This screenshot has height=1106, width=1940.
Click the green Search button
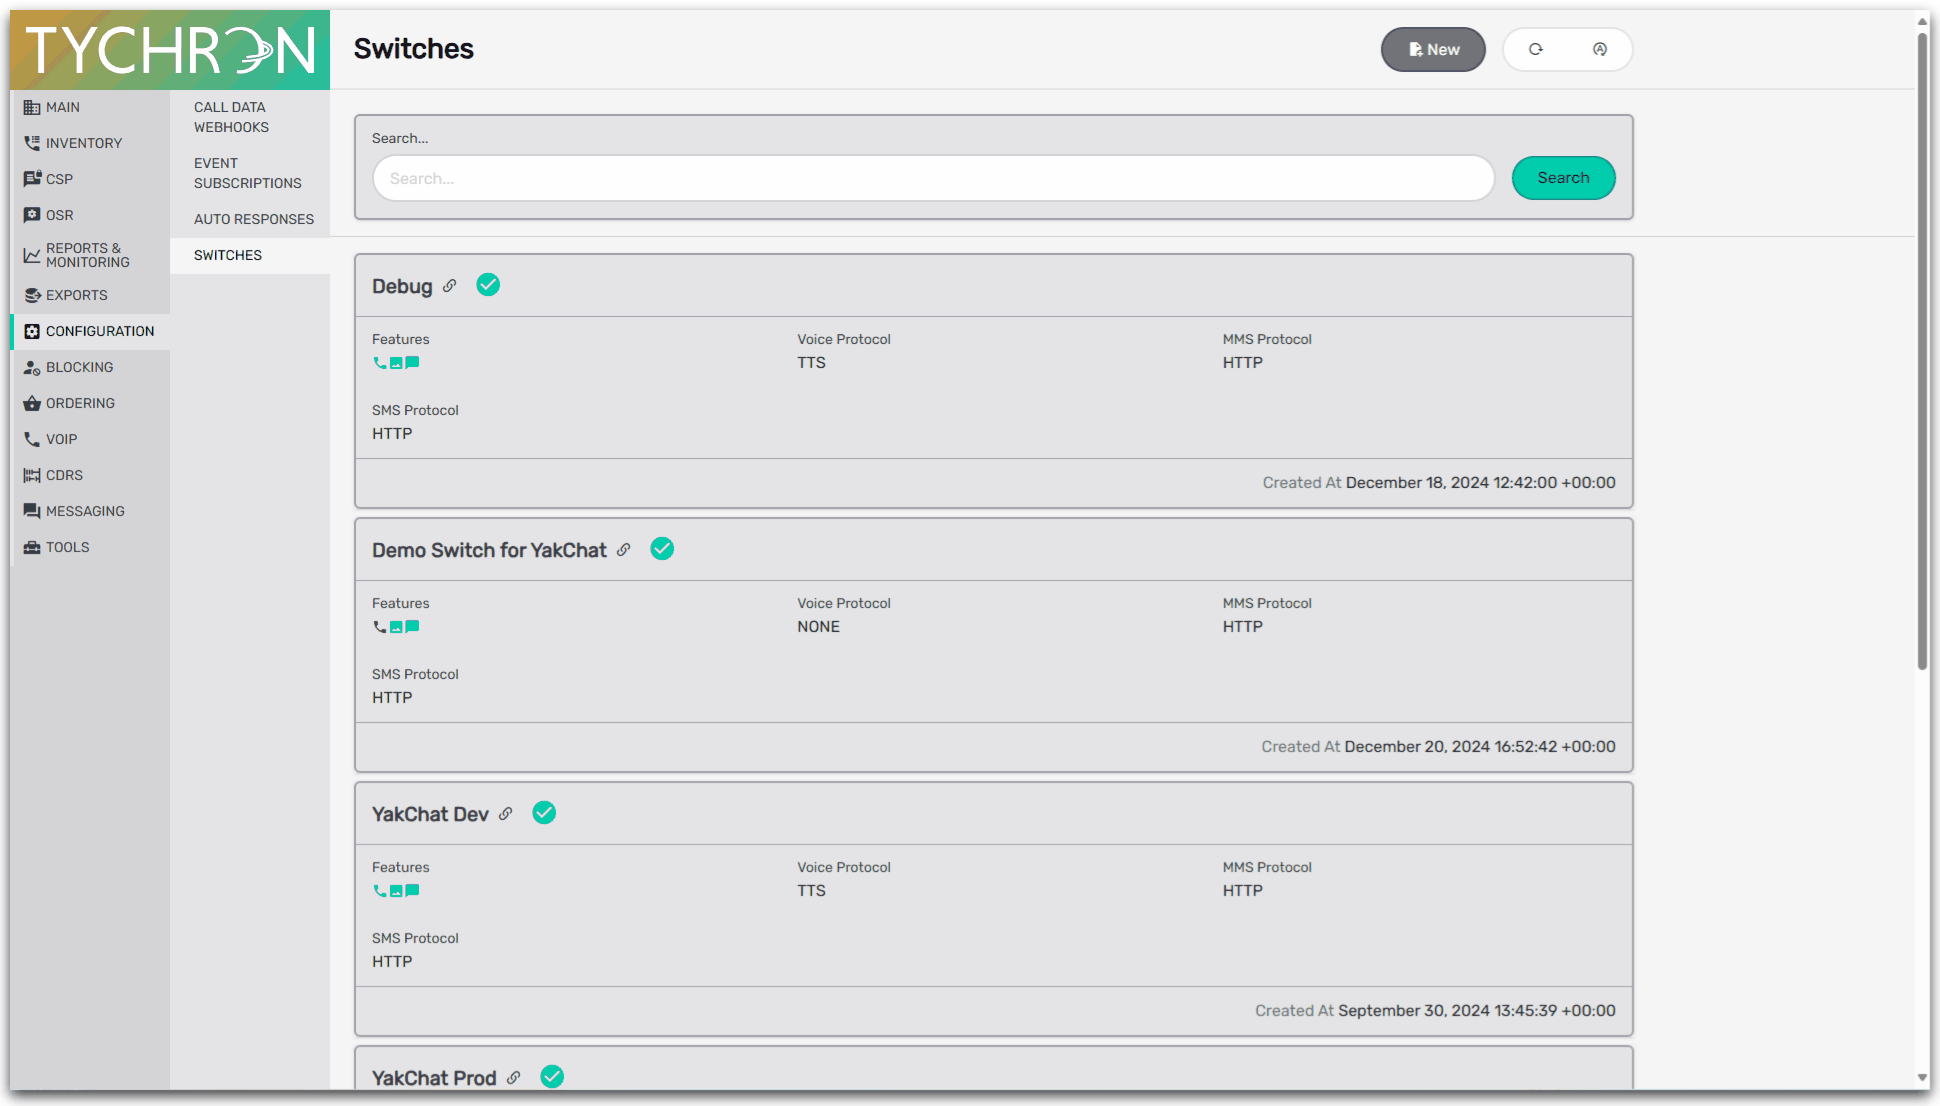[x=1563, y=178]
